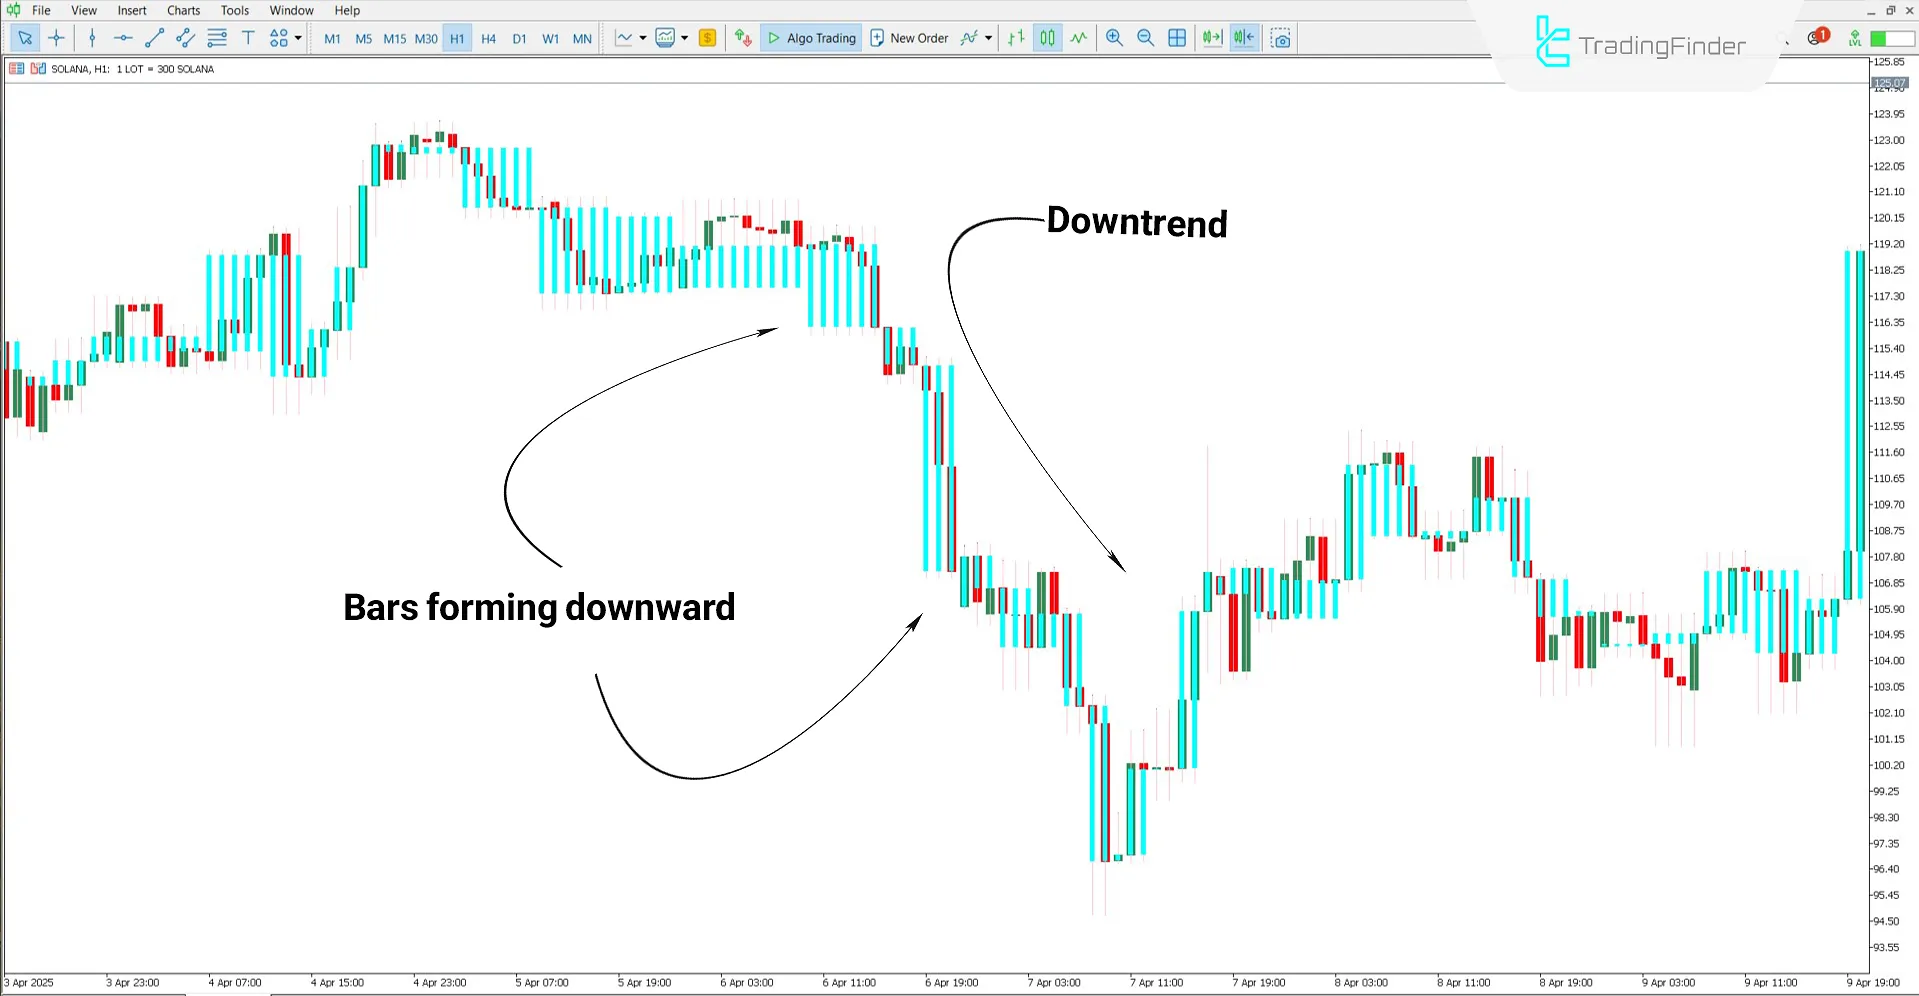
Task: Open the shapes and arrows dropdown
Action: click(x=297, y=38)
